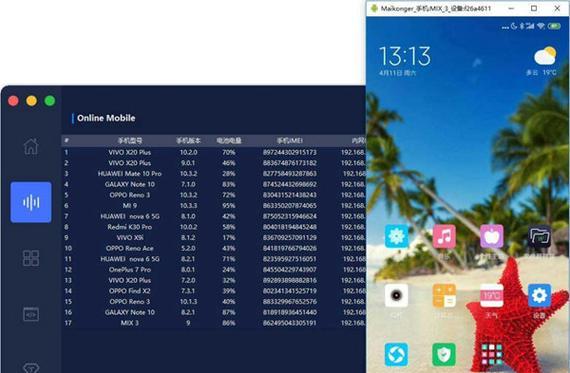Open the four-squares grid sidebar icon
This screenshot has width=570, height=373.
click(x=31, y=258)
